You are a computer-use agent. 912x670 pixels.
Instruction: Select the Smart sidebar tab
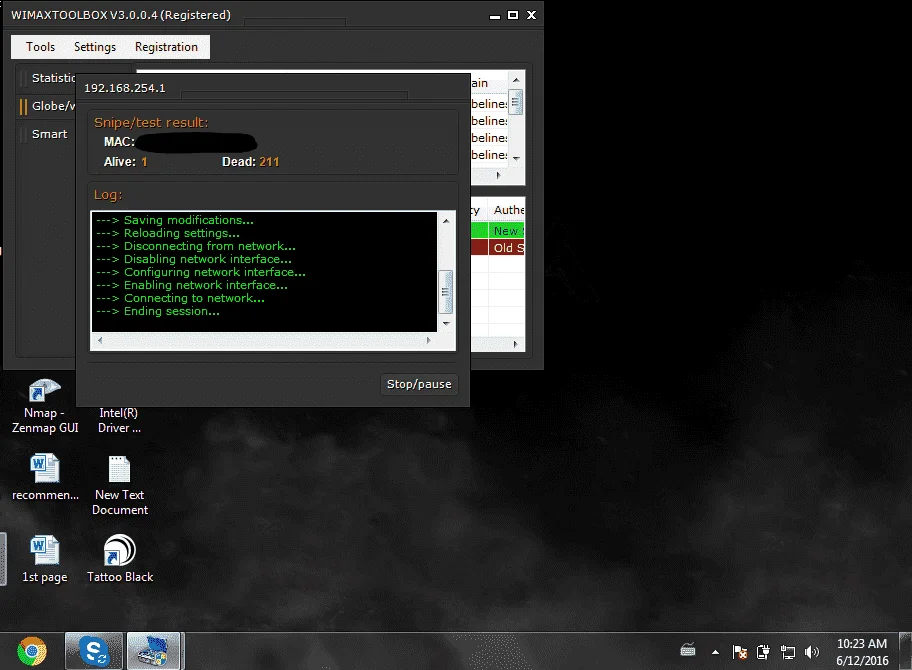(x=49, y=134)
